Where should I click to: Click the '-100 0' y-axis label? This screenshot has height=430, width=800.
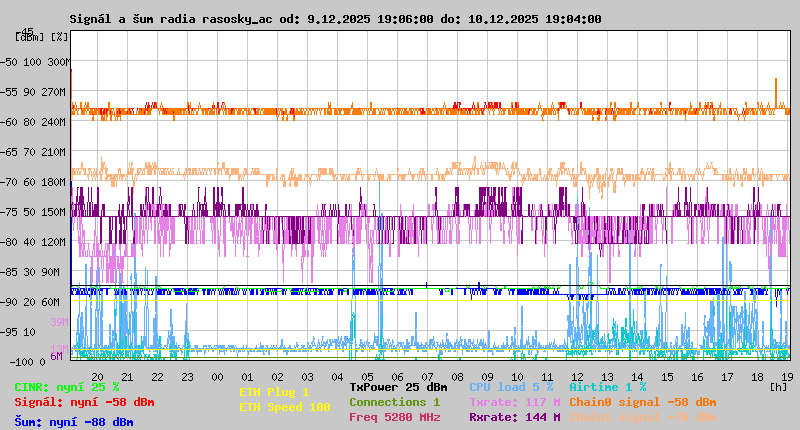[28, 362]
